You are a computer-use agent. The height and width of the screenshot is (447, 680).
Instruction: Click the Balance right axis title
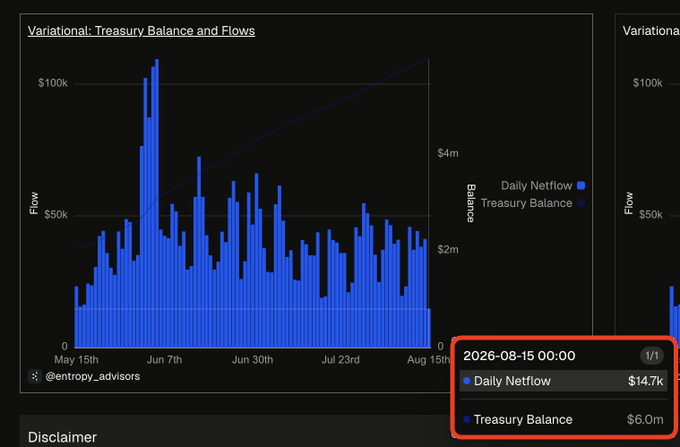coord(471,203)
